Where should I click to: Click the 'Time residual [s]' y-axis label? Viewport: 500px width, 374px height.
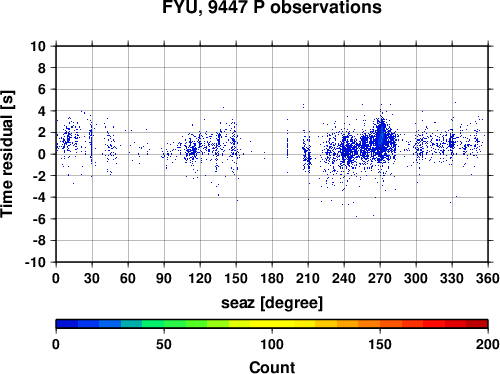coord(7,154)
